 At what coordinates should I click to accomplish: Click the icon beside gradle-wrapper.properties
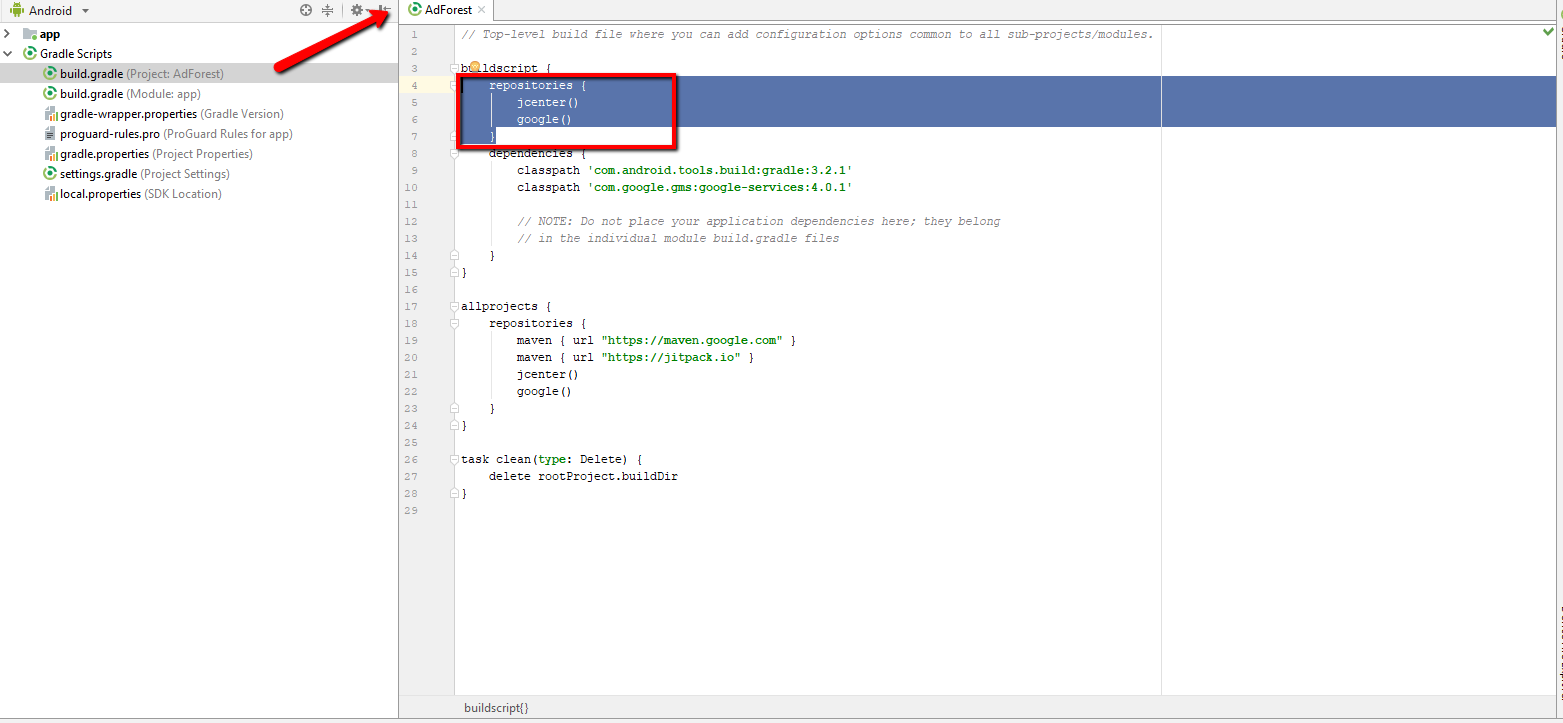(x=50, y=114)
